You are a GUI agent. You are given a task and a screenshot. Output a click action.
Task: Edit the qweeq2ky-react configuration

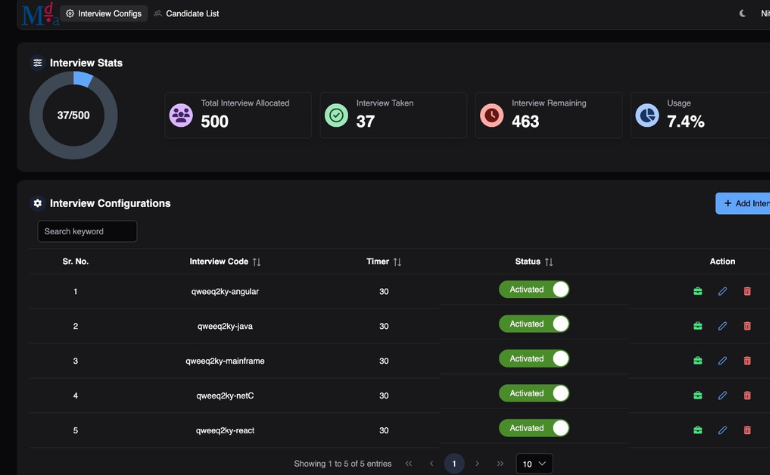723,430
